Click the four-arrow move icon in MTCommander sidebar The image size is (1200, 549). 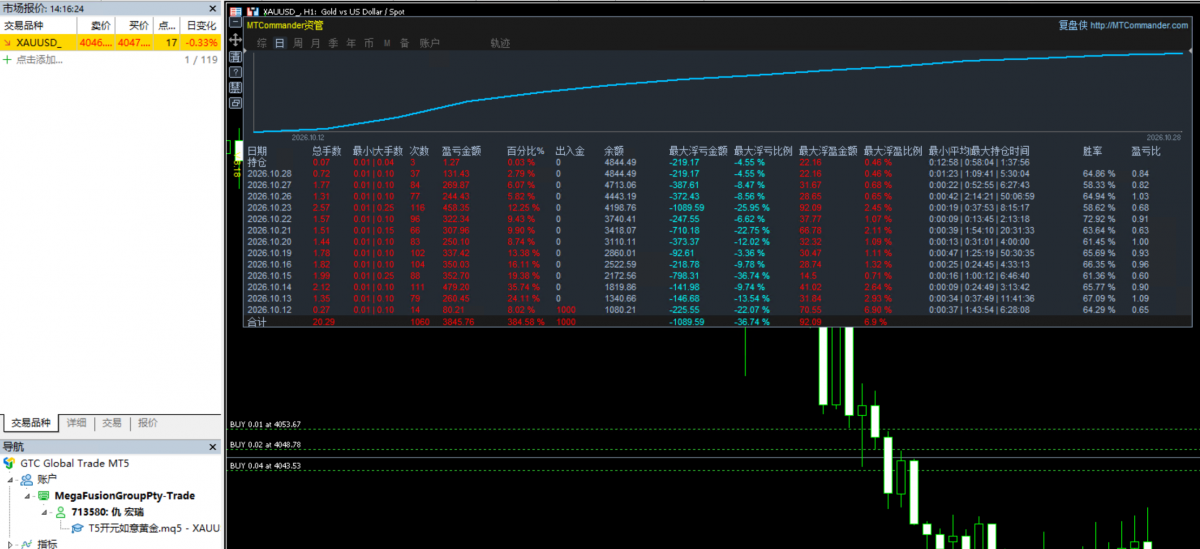pos(236,40)
